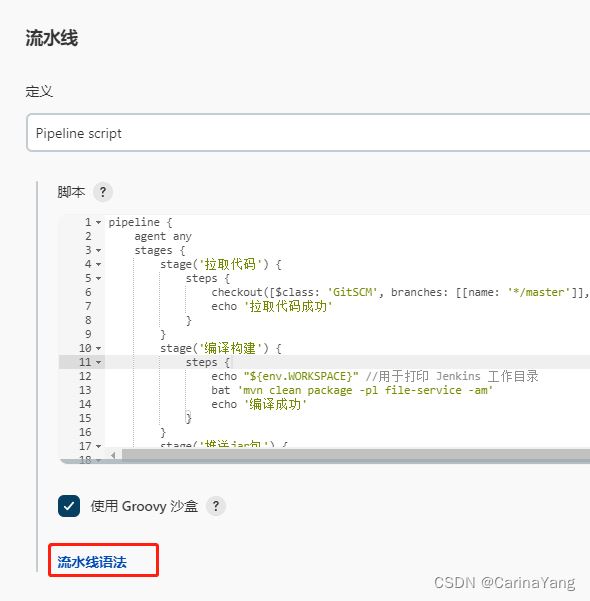
Task: Fold the stage block on line 4
Action: click(x=99, y=264)
